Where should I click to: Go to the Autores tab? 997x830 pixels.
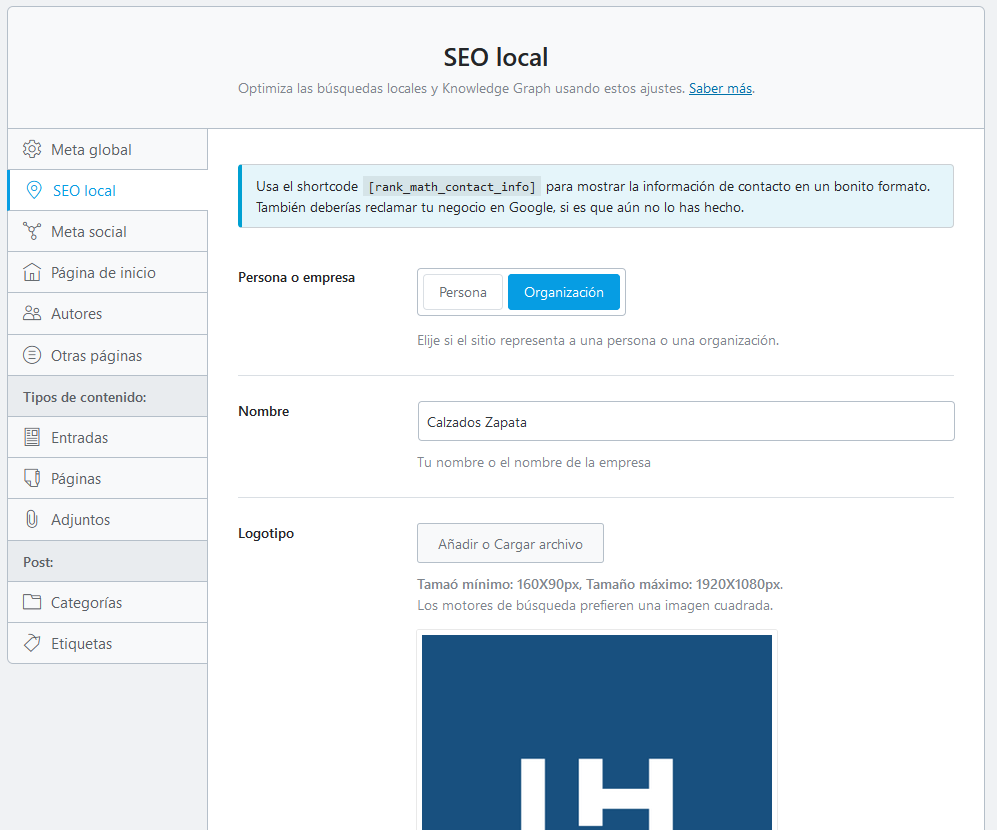[x=107, y=314]
